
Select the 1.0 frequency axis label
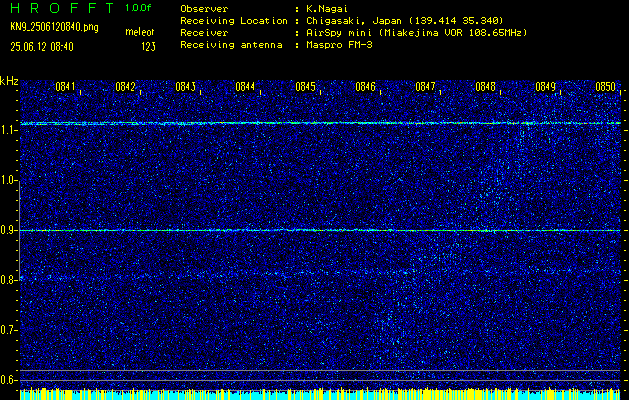click(x=8, y=181)
